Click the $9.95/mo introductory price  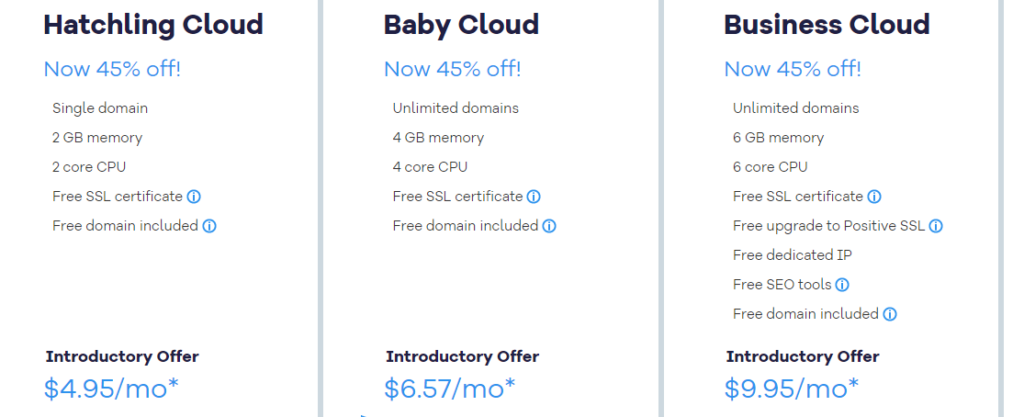[x=792, y=388]
